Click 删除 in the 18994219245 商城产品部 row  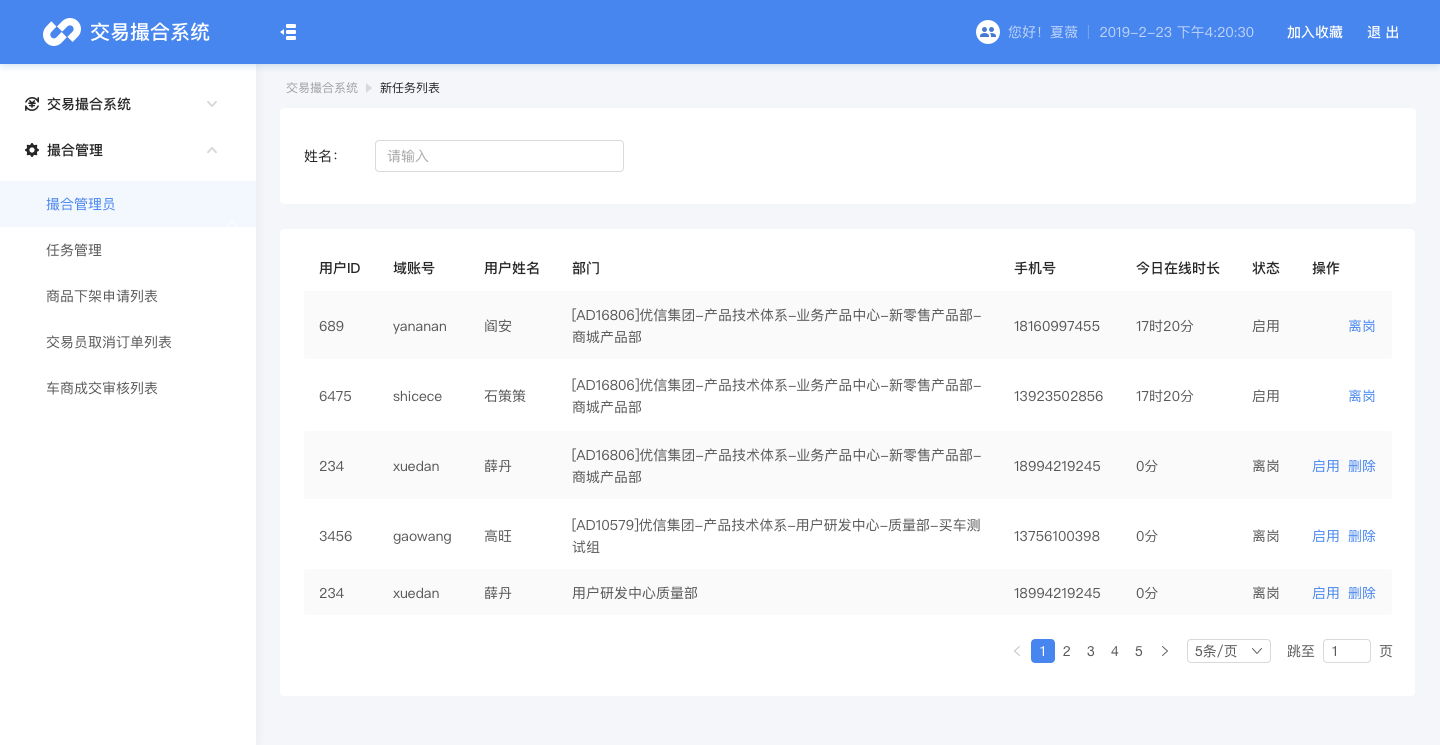click(x=1362, y=466)
